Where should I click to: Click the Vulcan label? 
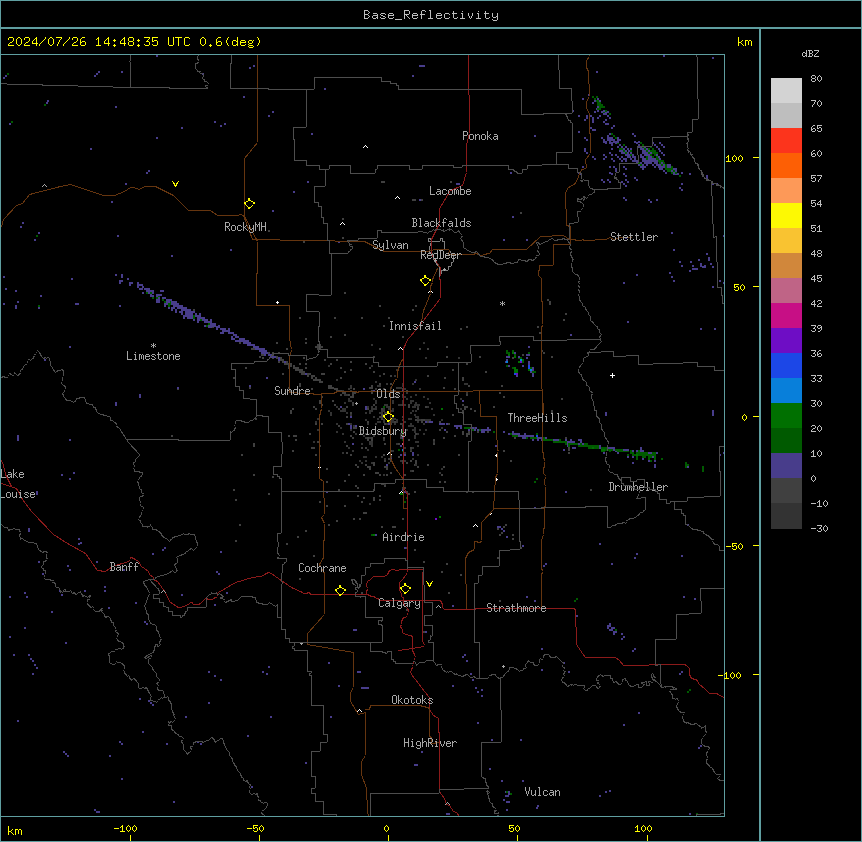point(542,792)
